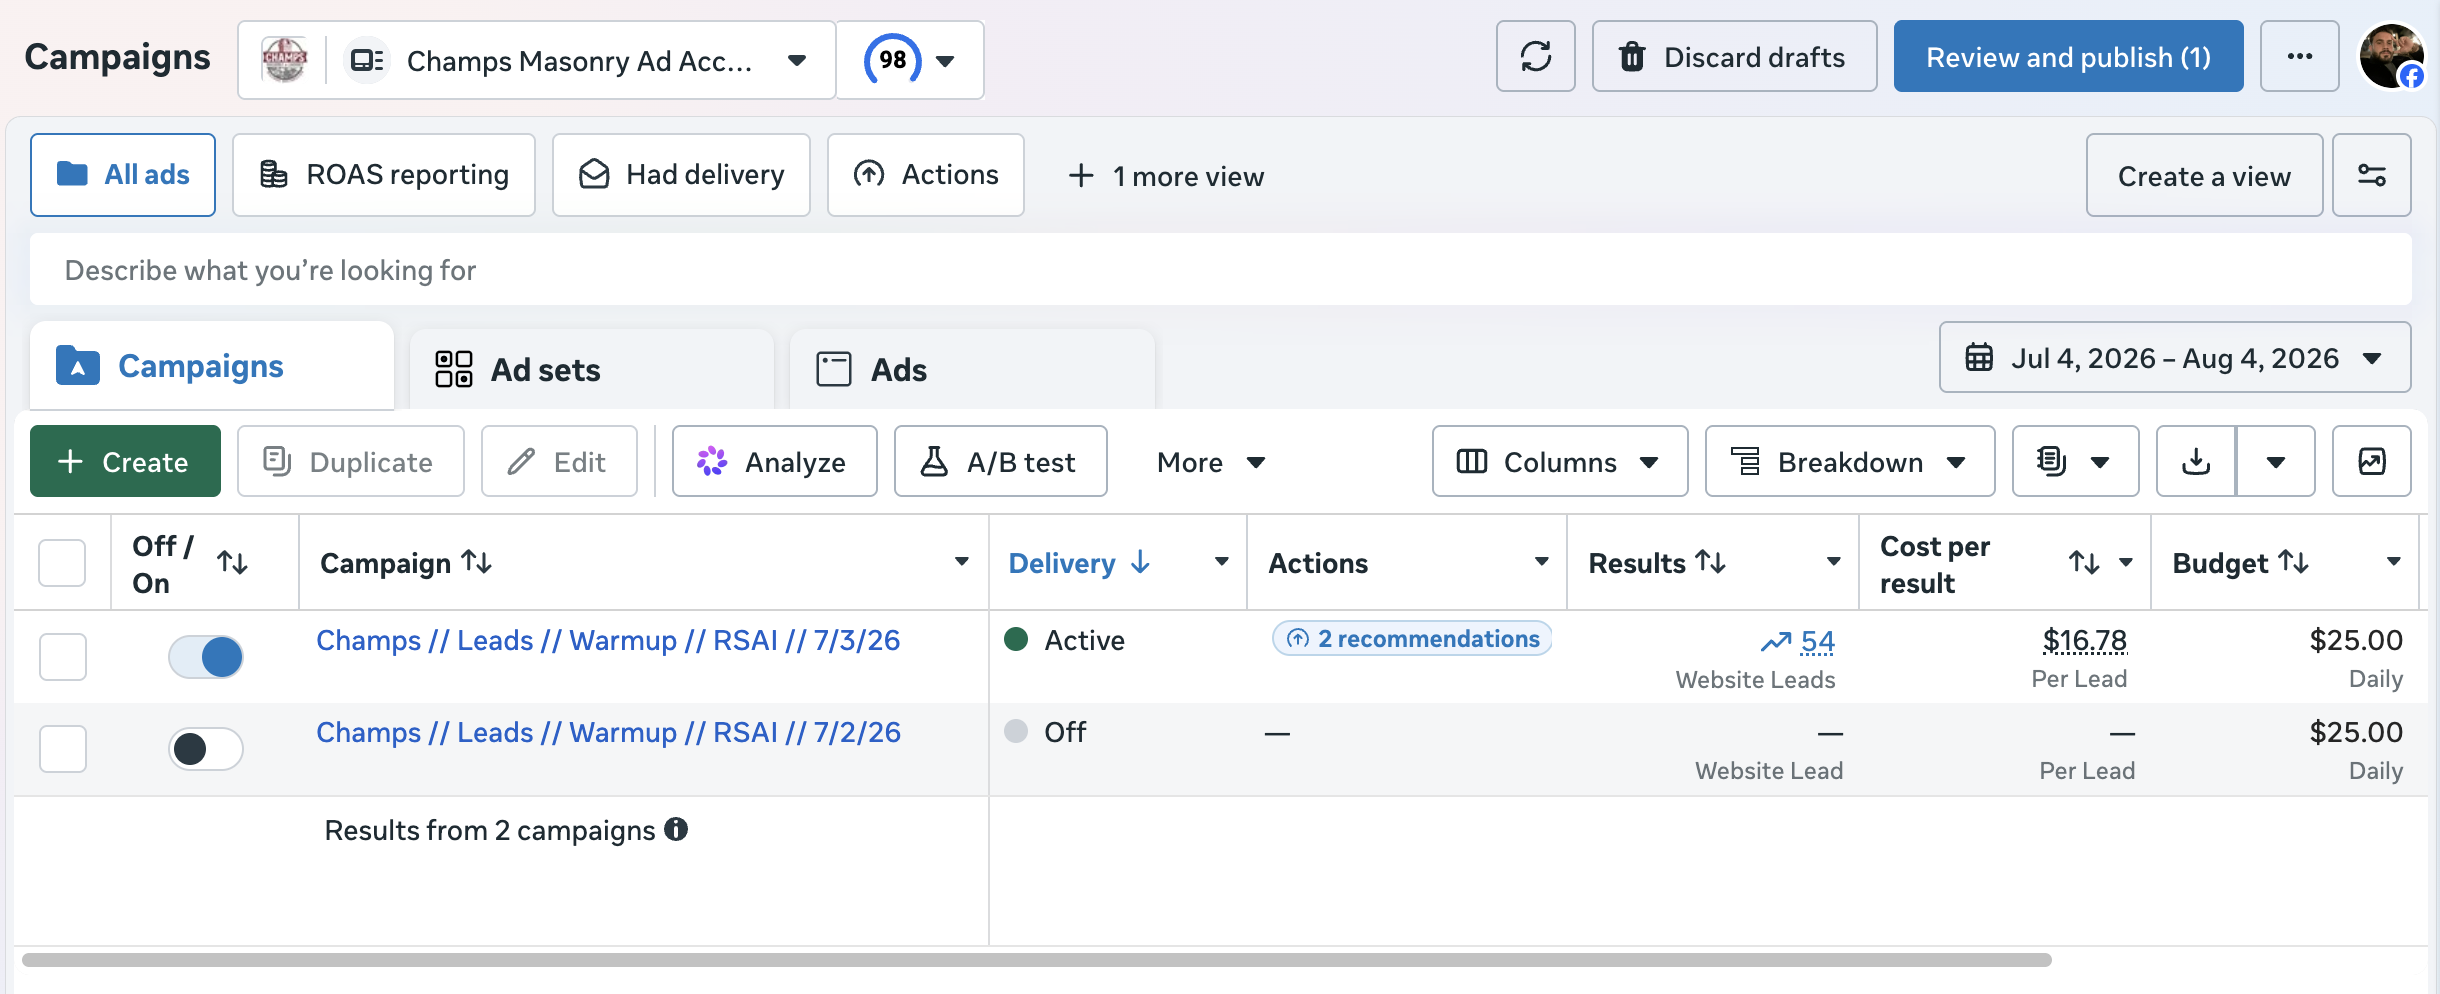Image resolution: width=2440 pixels, height=994 pixels.
Task: Open the Breakdown dropdown
Action: coord(1850,461)
